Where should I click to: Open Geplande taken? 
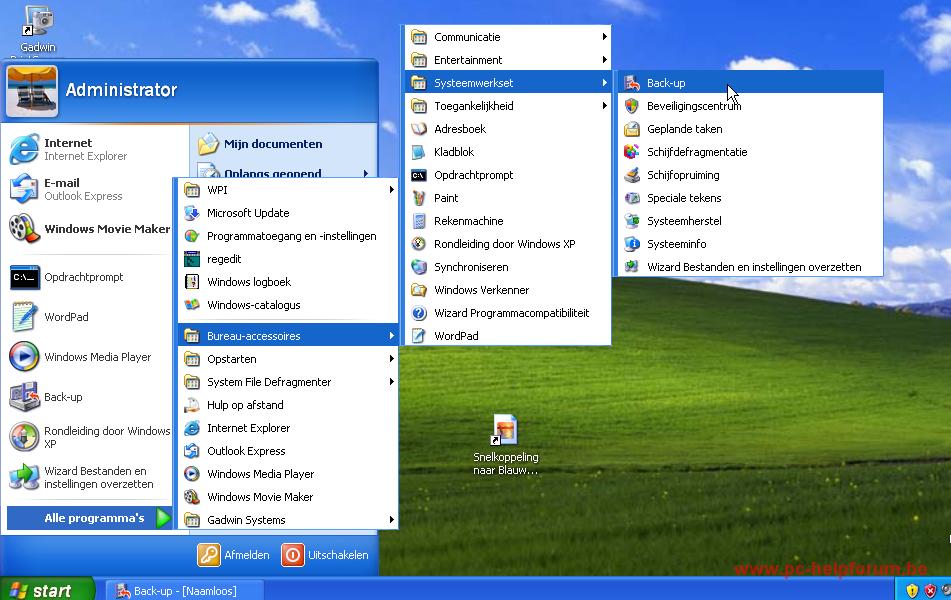pos(750,129)
